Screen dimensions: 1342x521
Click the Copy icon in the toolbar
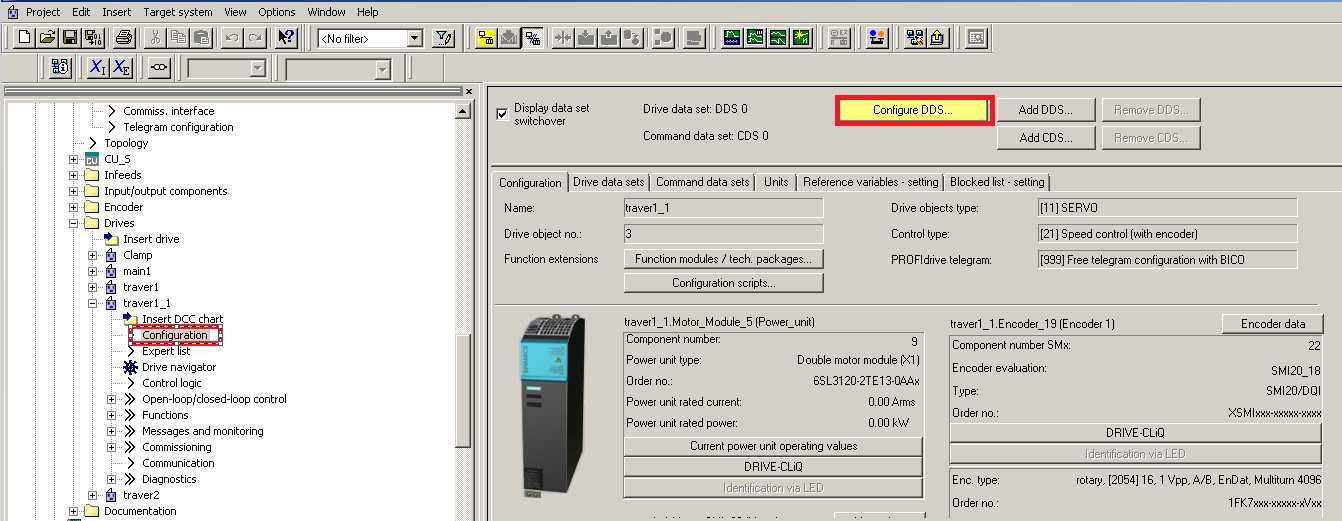coord(178,38)
